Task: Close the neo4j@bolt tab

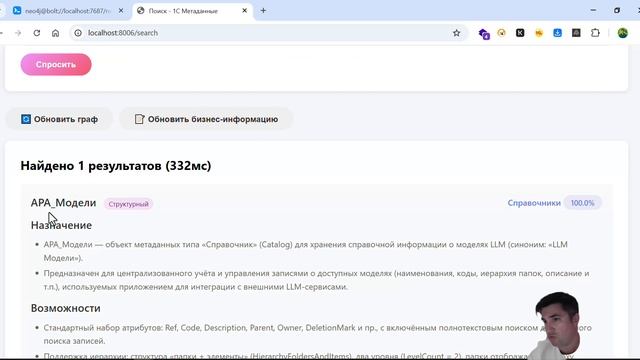Action: pos(121,11)
